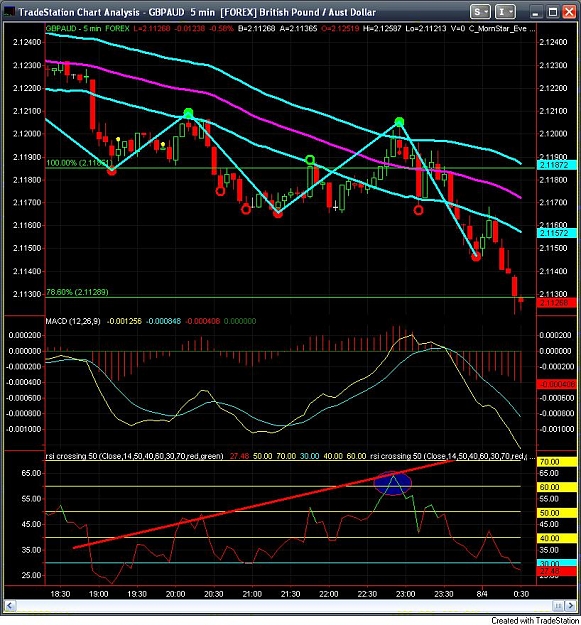This screenshot has height=625, width=581.
Task: Click the 8/4 date label on time axis
Action: (482, 594)
